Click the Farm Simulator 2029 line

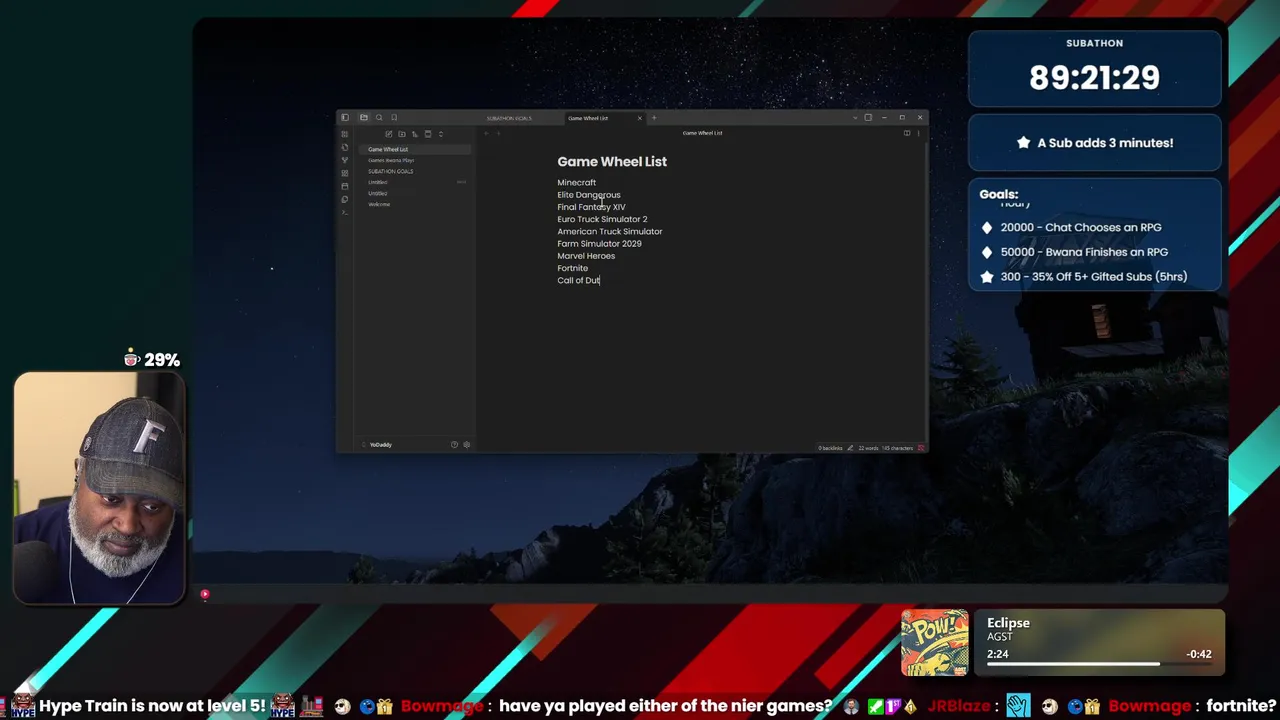[x=599, y=243]
